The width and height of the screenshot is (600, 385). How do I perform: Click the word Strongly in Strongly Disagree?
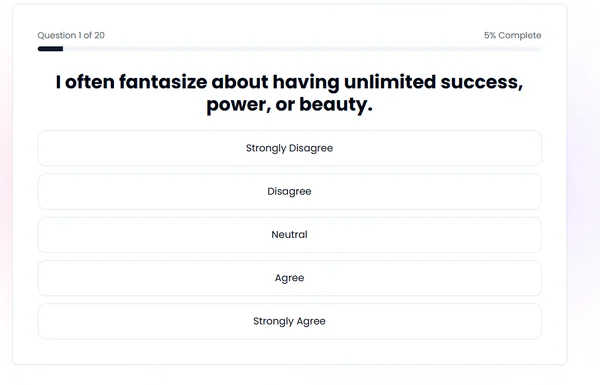[x=266, y=148]
